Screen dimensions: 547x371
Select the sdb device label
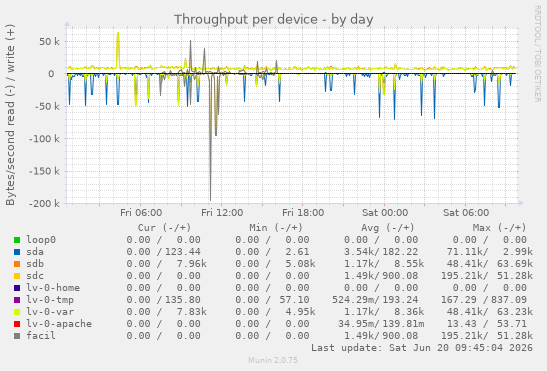[x=35, y=264]
